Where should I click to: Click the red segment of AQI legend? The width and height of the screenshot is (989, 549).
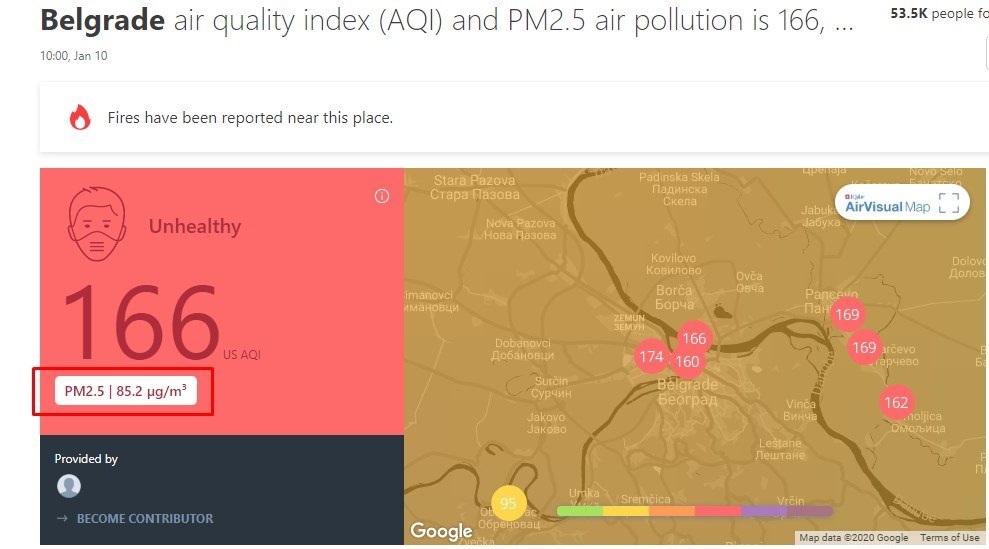[718, 511]
